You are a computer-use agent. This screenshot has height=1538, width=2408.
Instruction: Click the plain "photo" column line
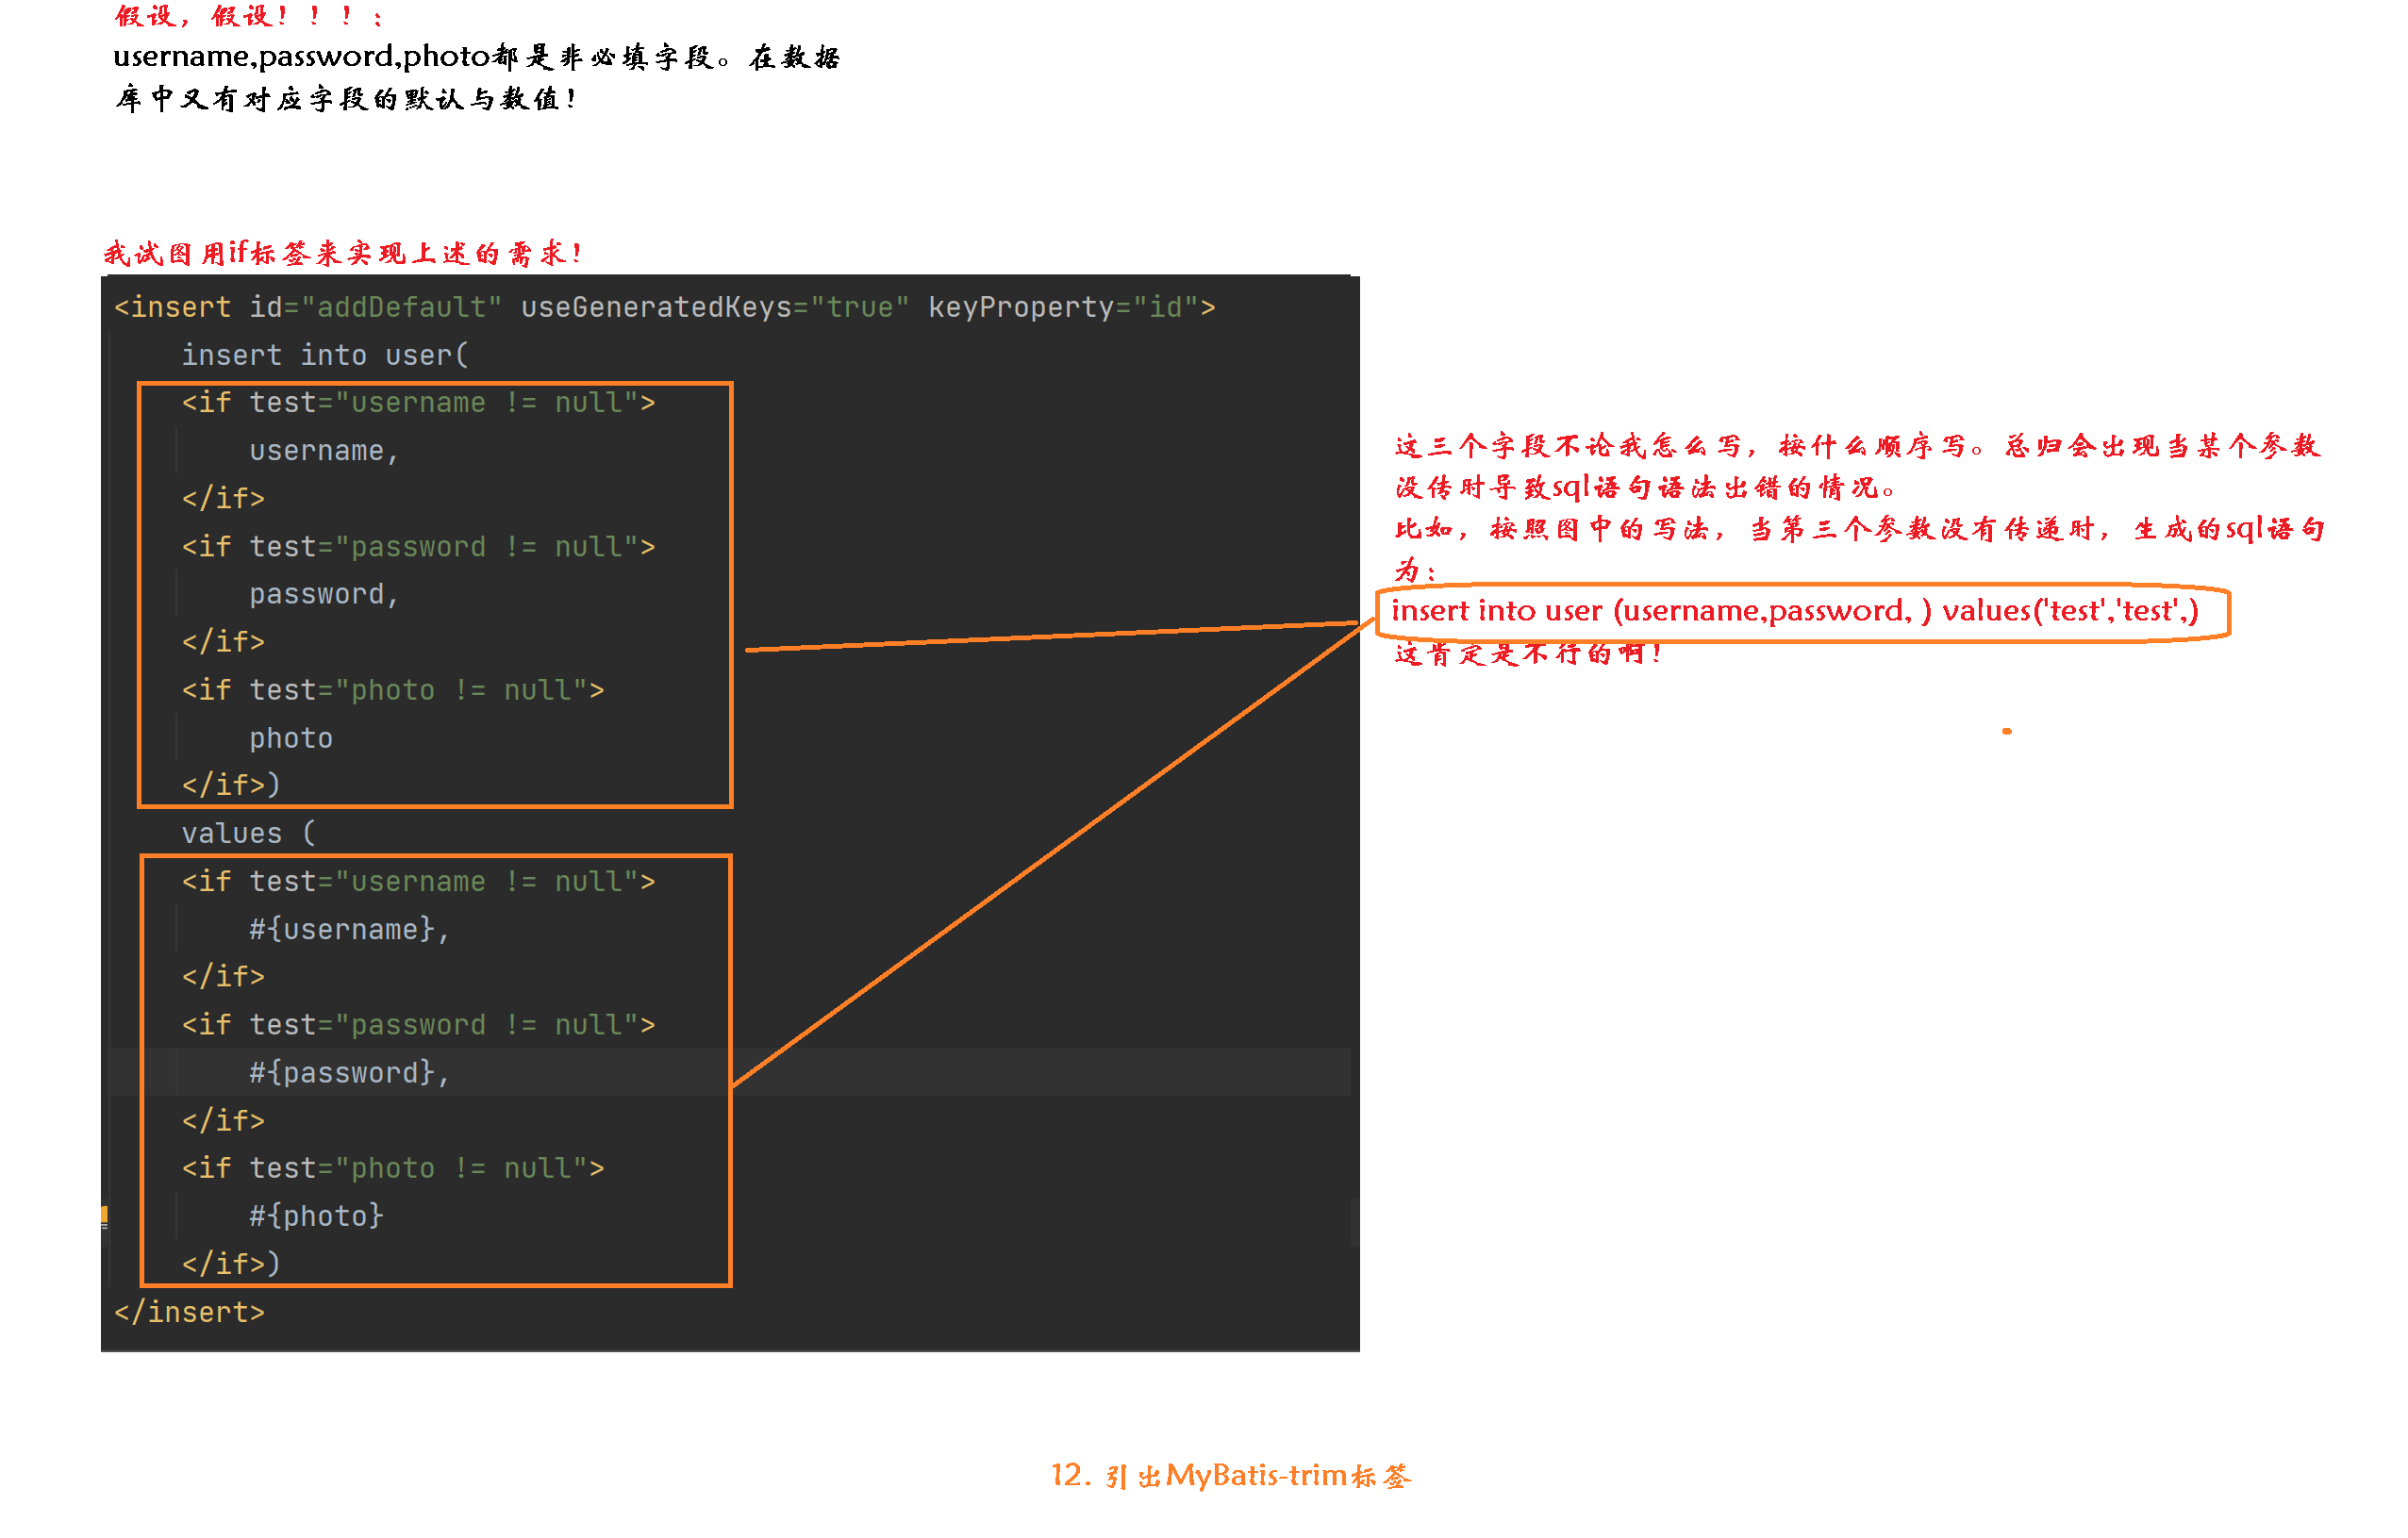click(x=290, y=738)
